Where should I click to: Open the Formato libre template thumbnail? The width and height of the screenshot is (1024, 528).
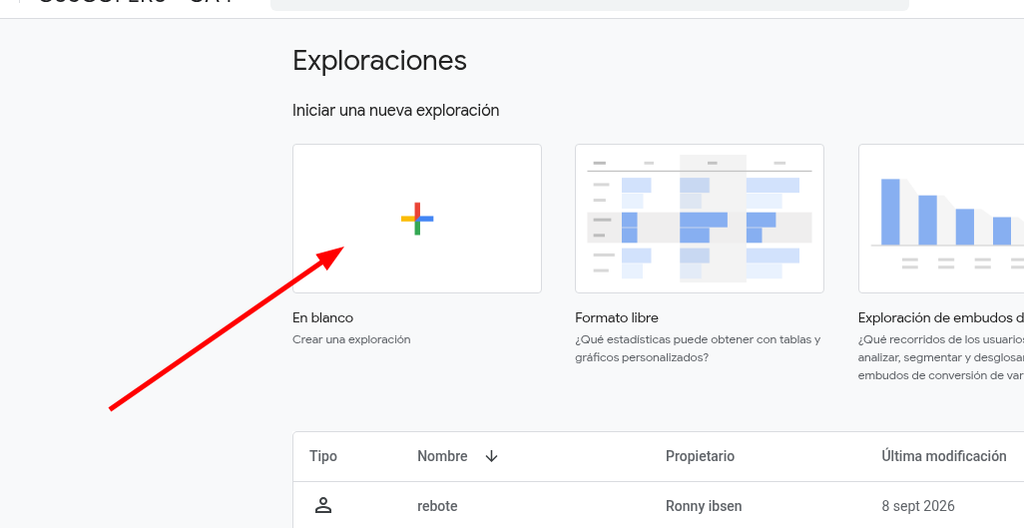(x=699, y=218)
